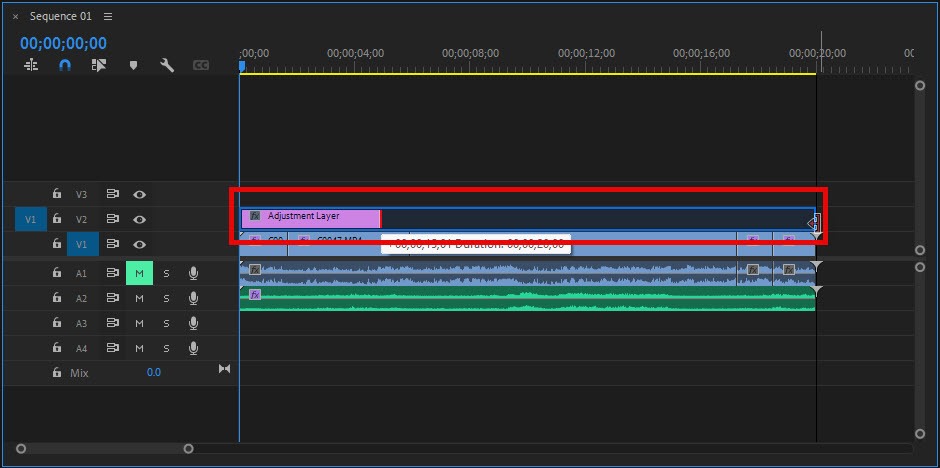Toggle V1 track output eye
Image resolution: width=940 pixels, height=468 pixels.
[140, 244]
